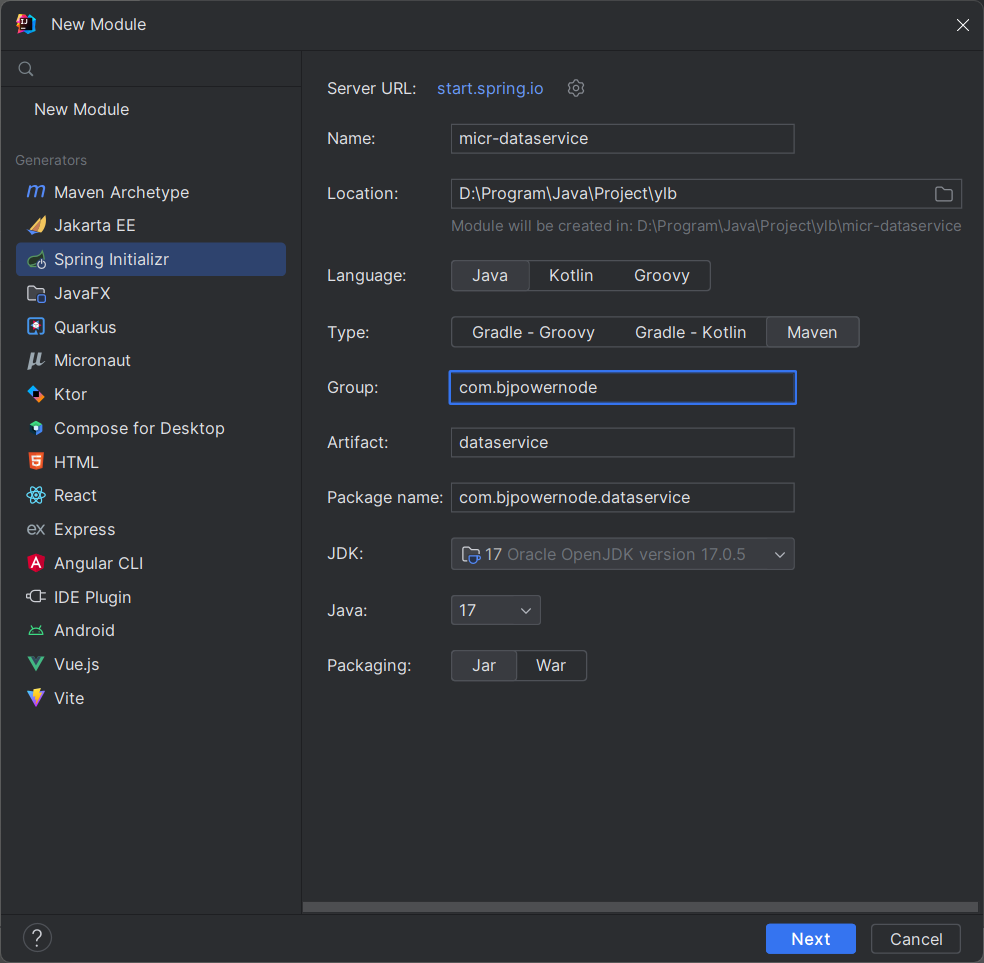Click the Micronaut mu icon

point(36,360)
